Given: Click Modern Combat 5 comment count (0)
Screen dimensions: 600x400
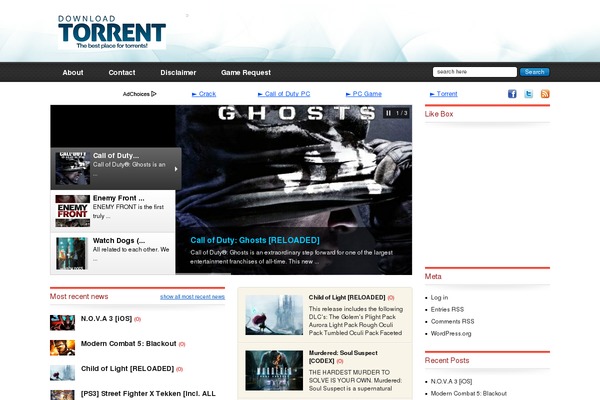Looking at the screenshot, I should tap(182, 344).
